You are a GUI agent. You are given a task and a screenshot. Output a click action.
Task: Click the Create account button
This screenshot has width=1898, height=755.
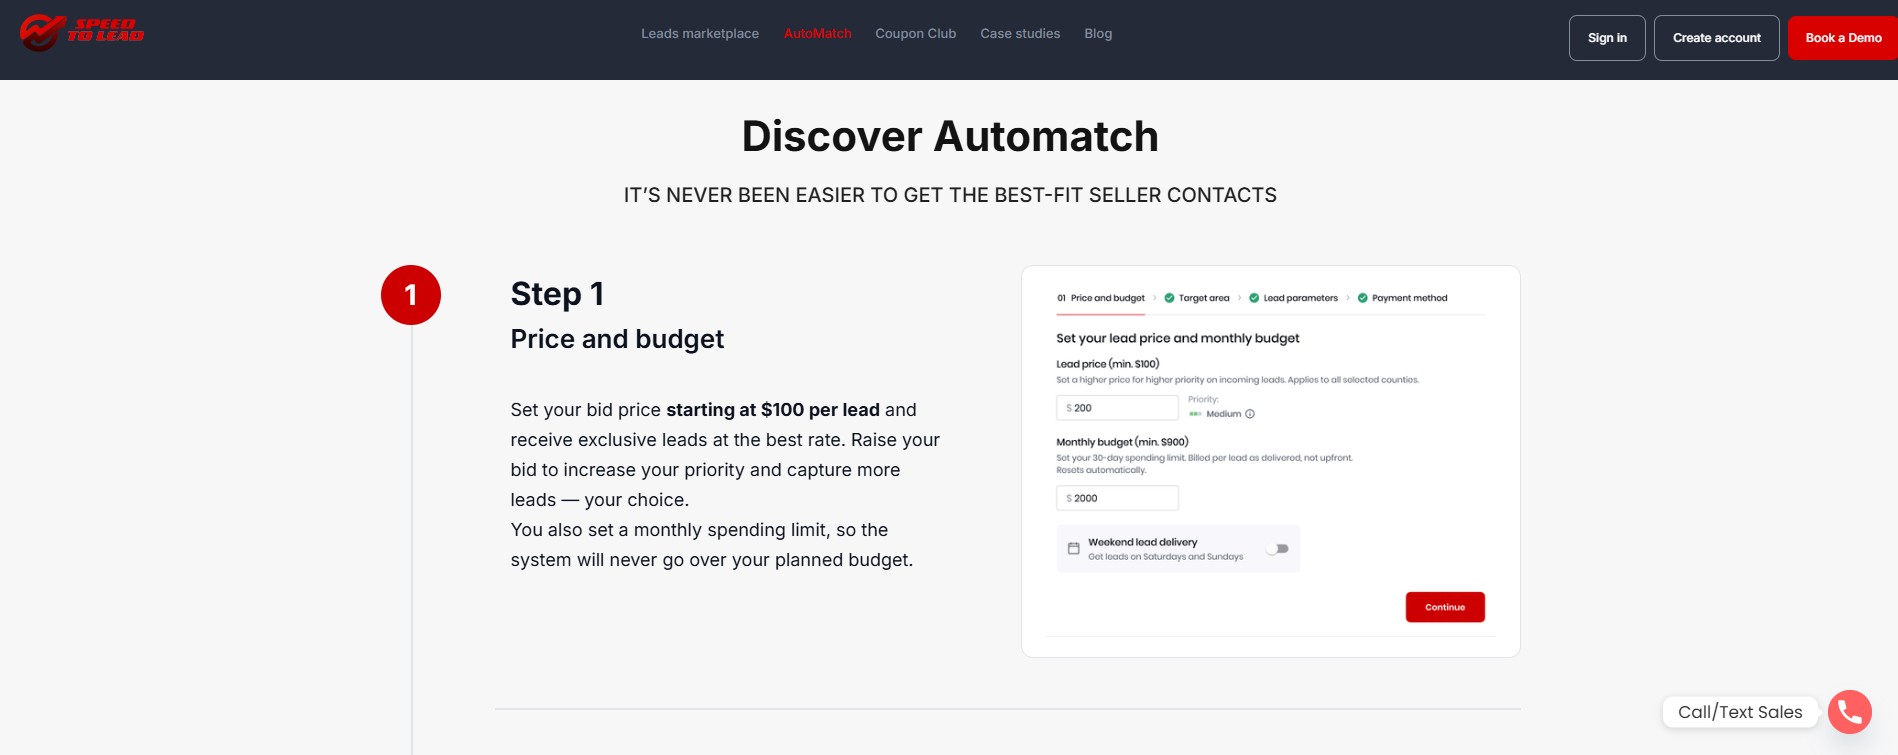[1717, 38]
